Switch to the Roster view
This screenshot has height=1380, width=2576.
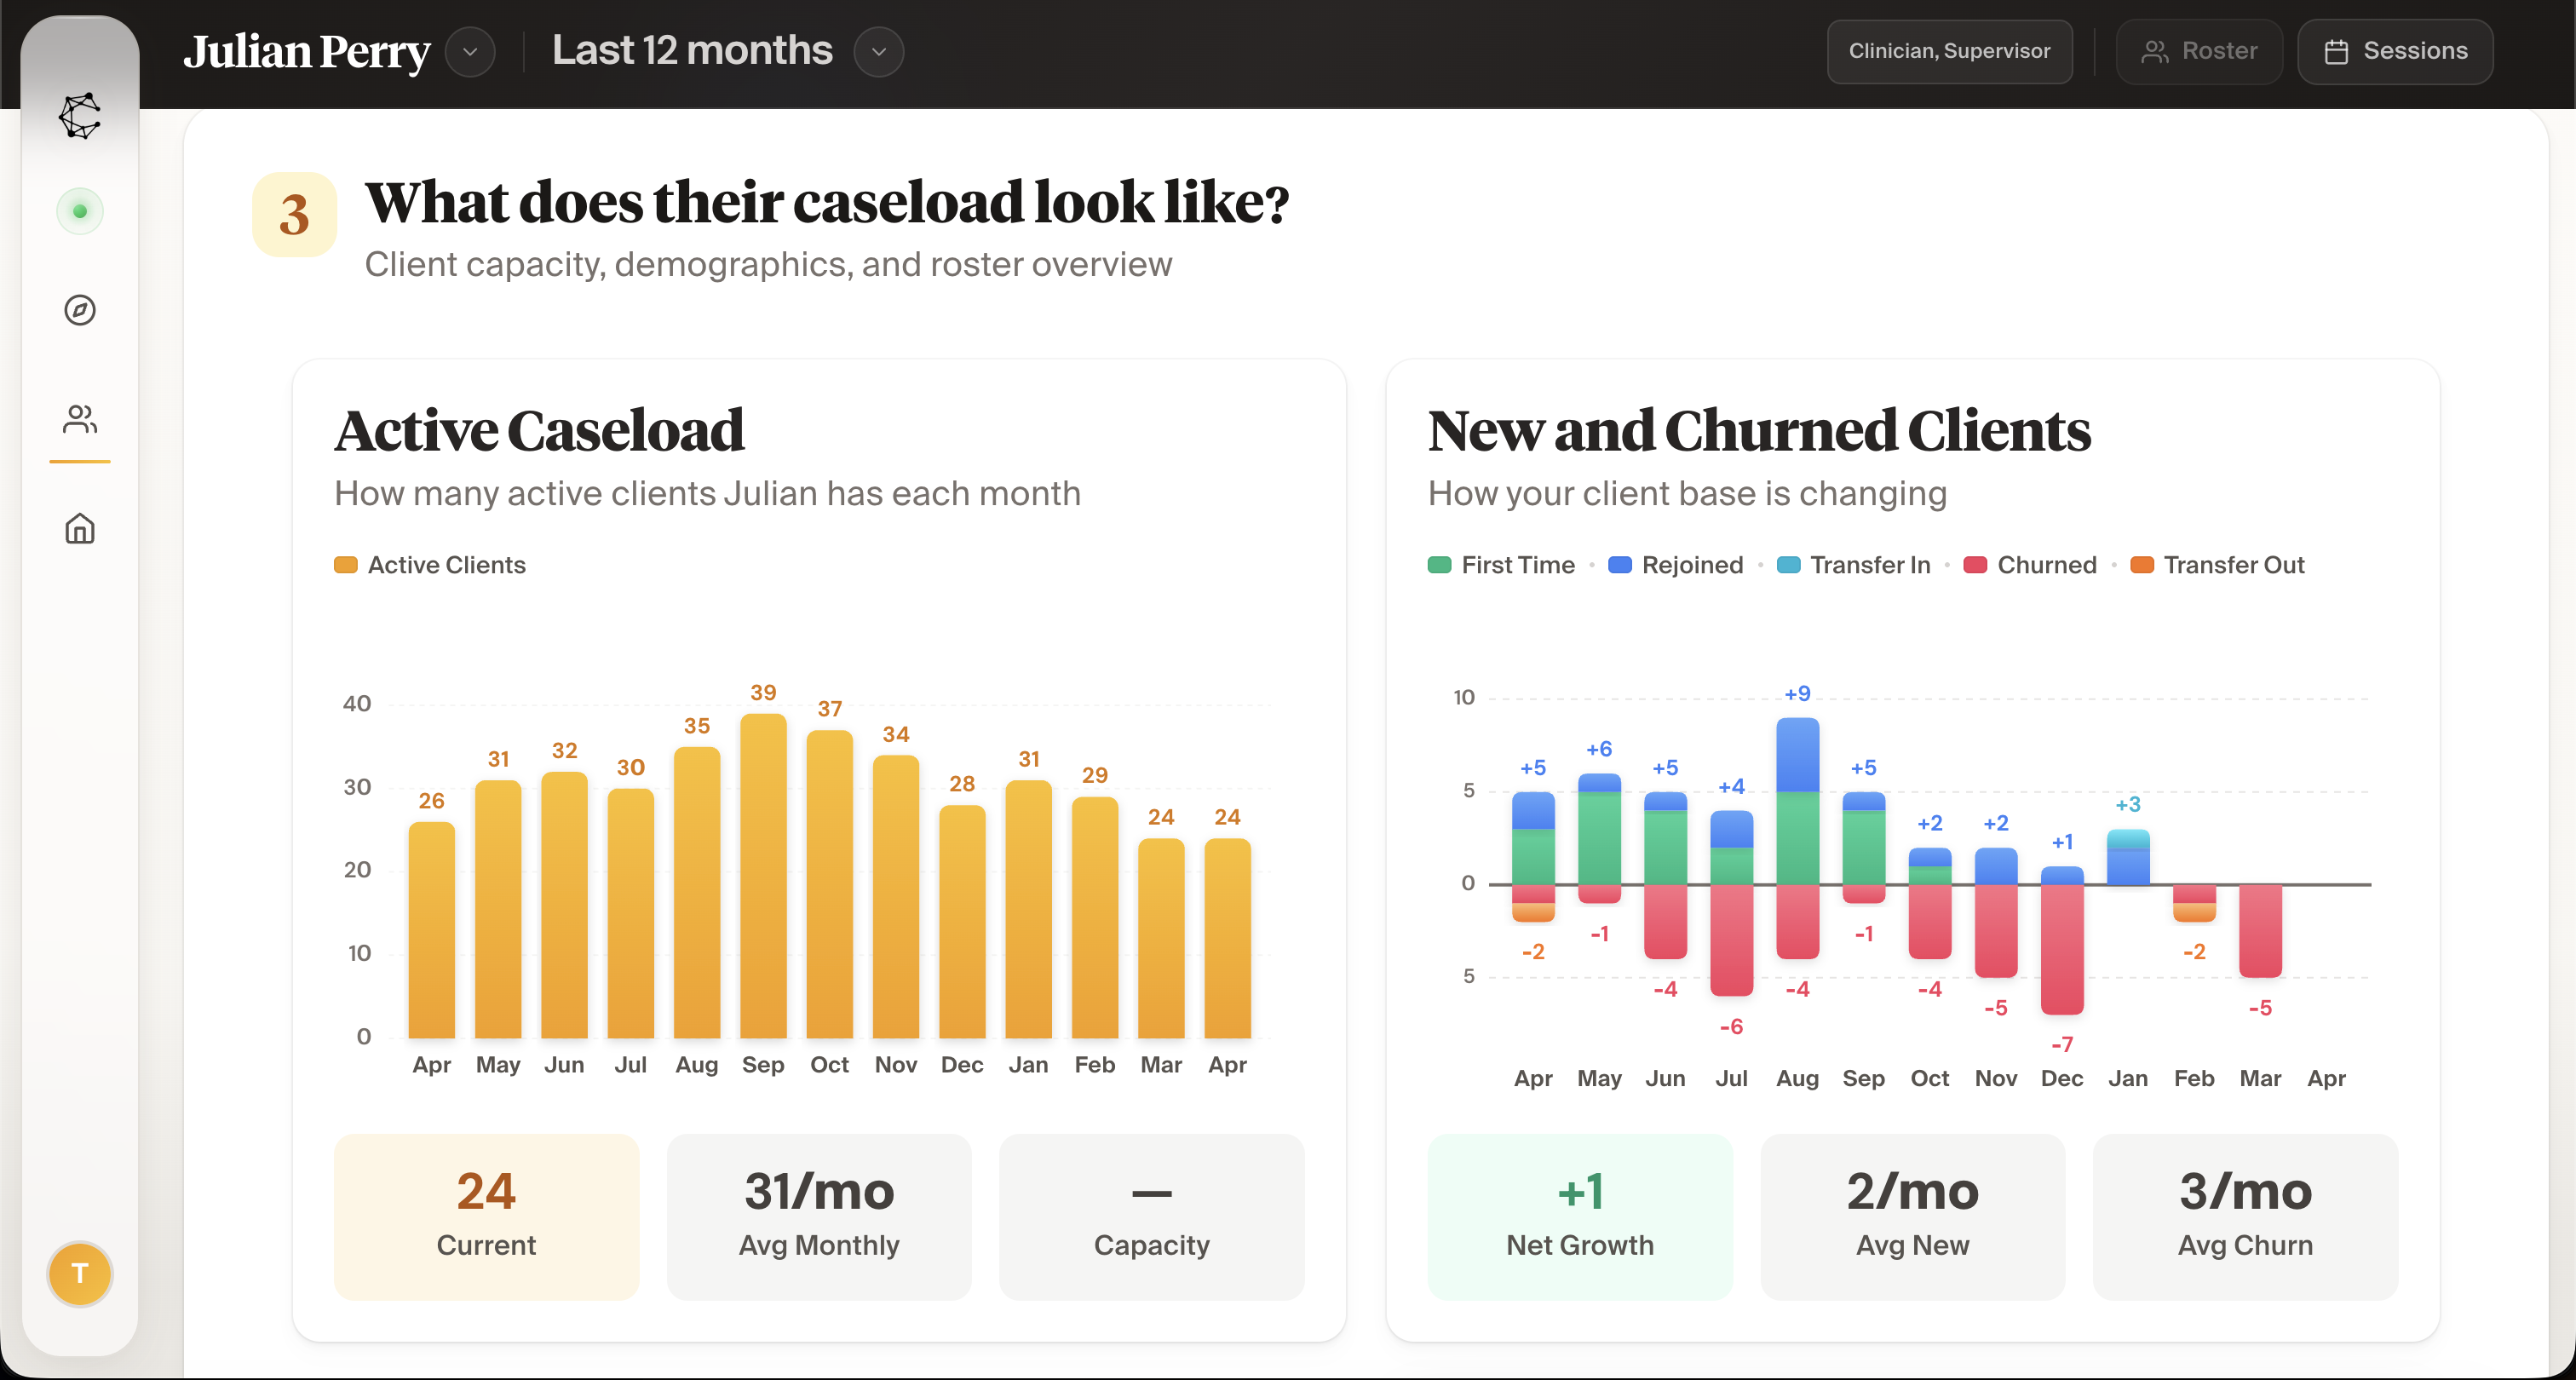pyautogui.click(x=2199, y=52)
